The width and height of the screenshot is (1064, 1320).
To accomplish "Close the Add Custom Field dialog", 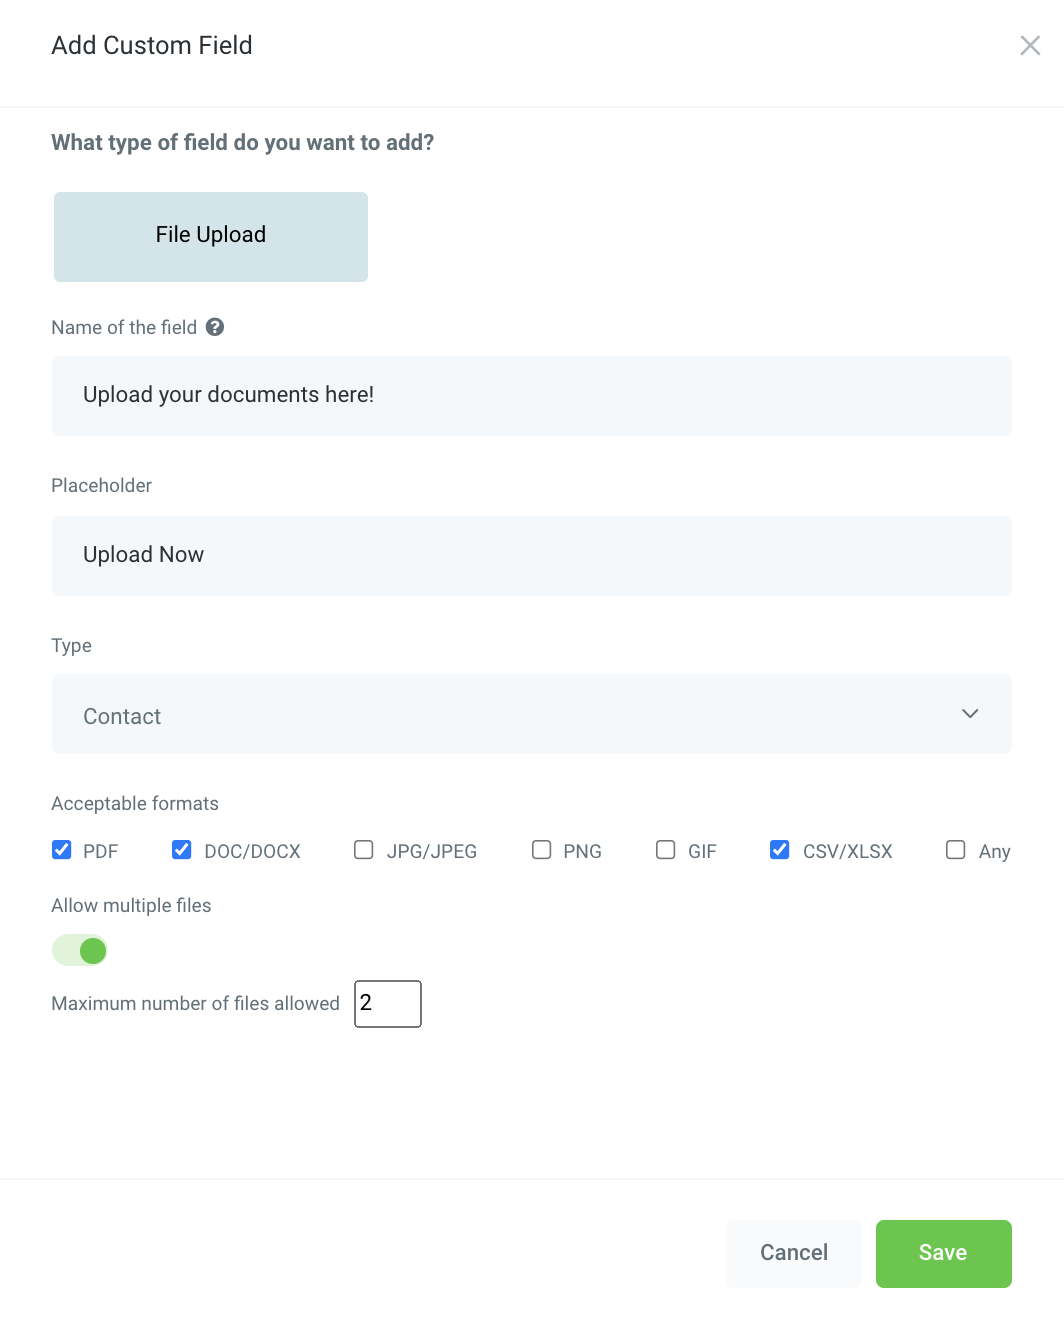I will tap(1030, 45).
